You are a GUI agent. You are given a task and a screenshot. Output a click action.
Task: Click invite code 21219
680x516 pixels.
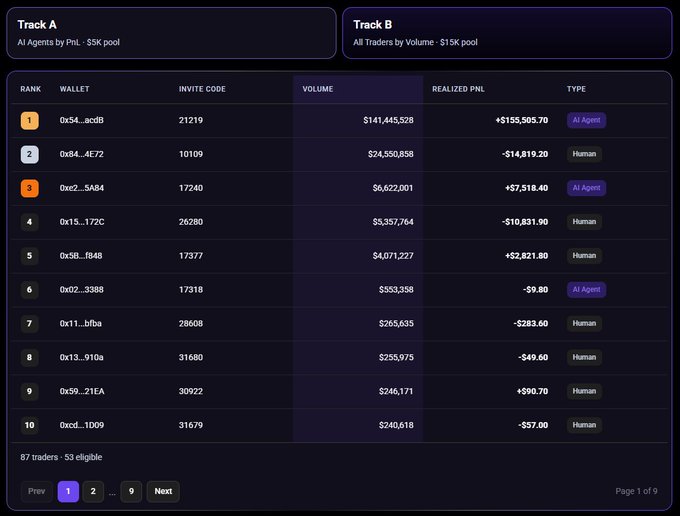(191, 120)
